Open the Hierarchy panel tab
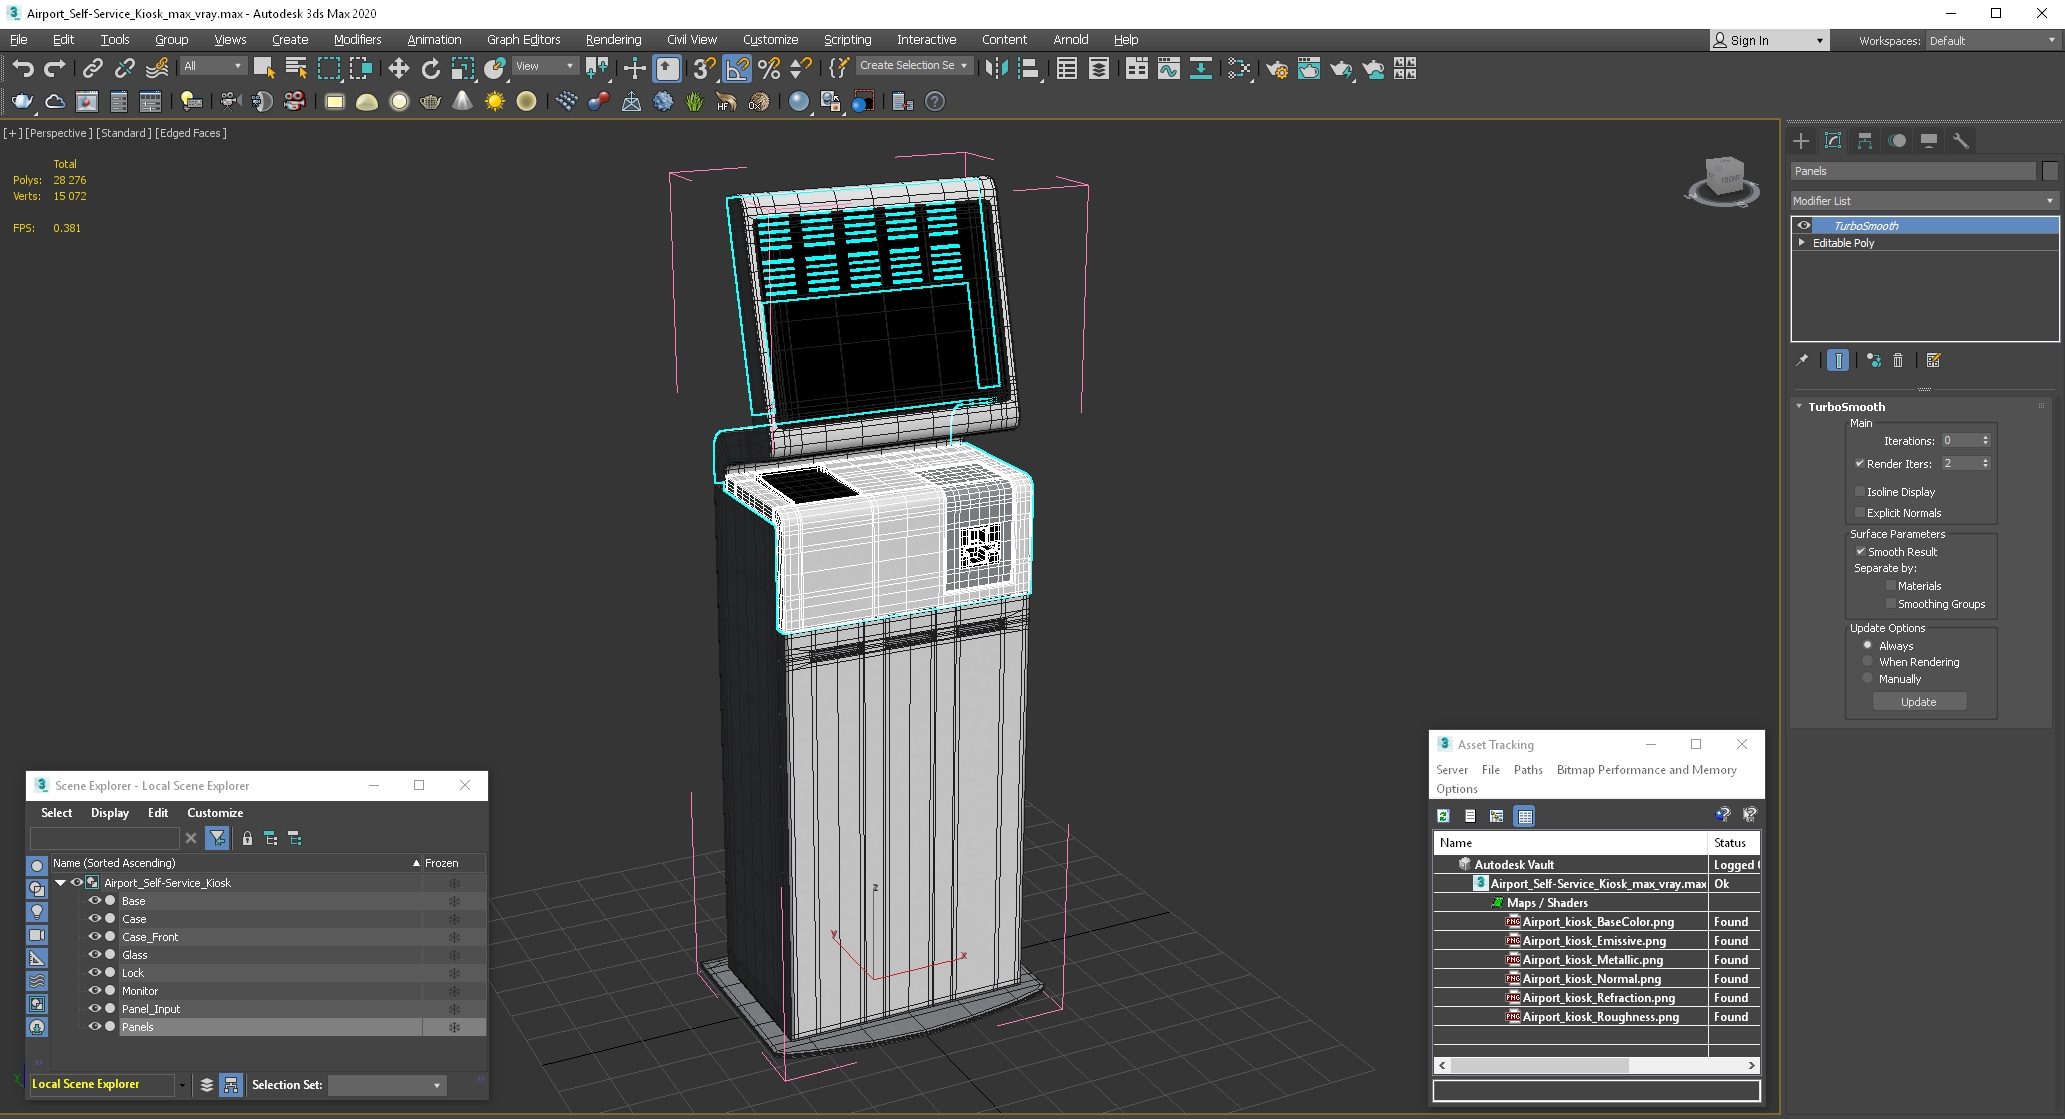This screenshot has height=1119, width=2065. [x=1865, y=141]
